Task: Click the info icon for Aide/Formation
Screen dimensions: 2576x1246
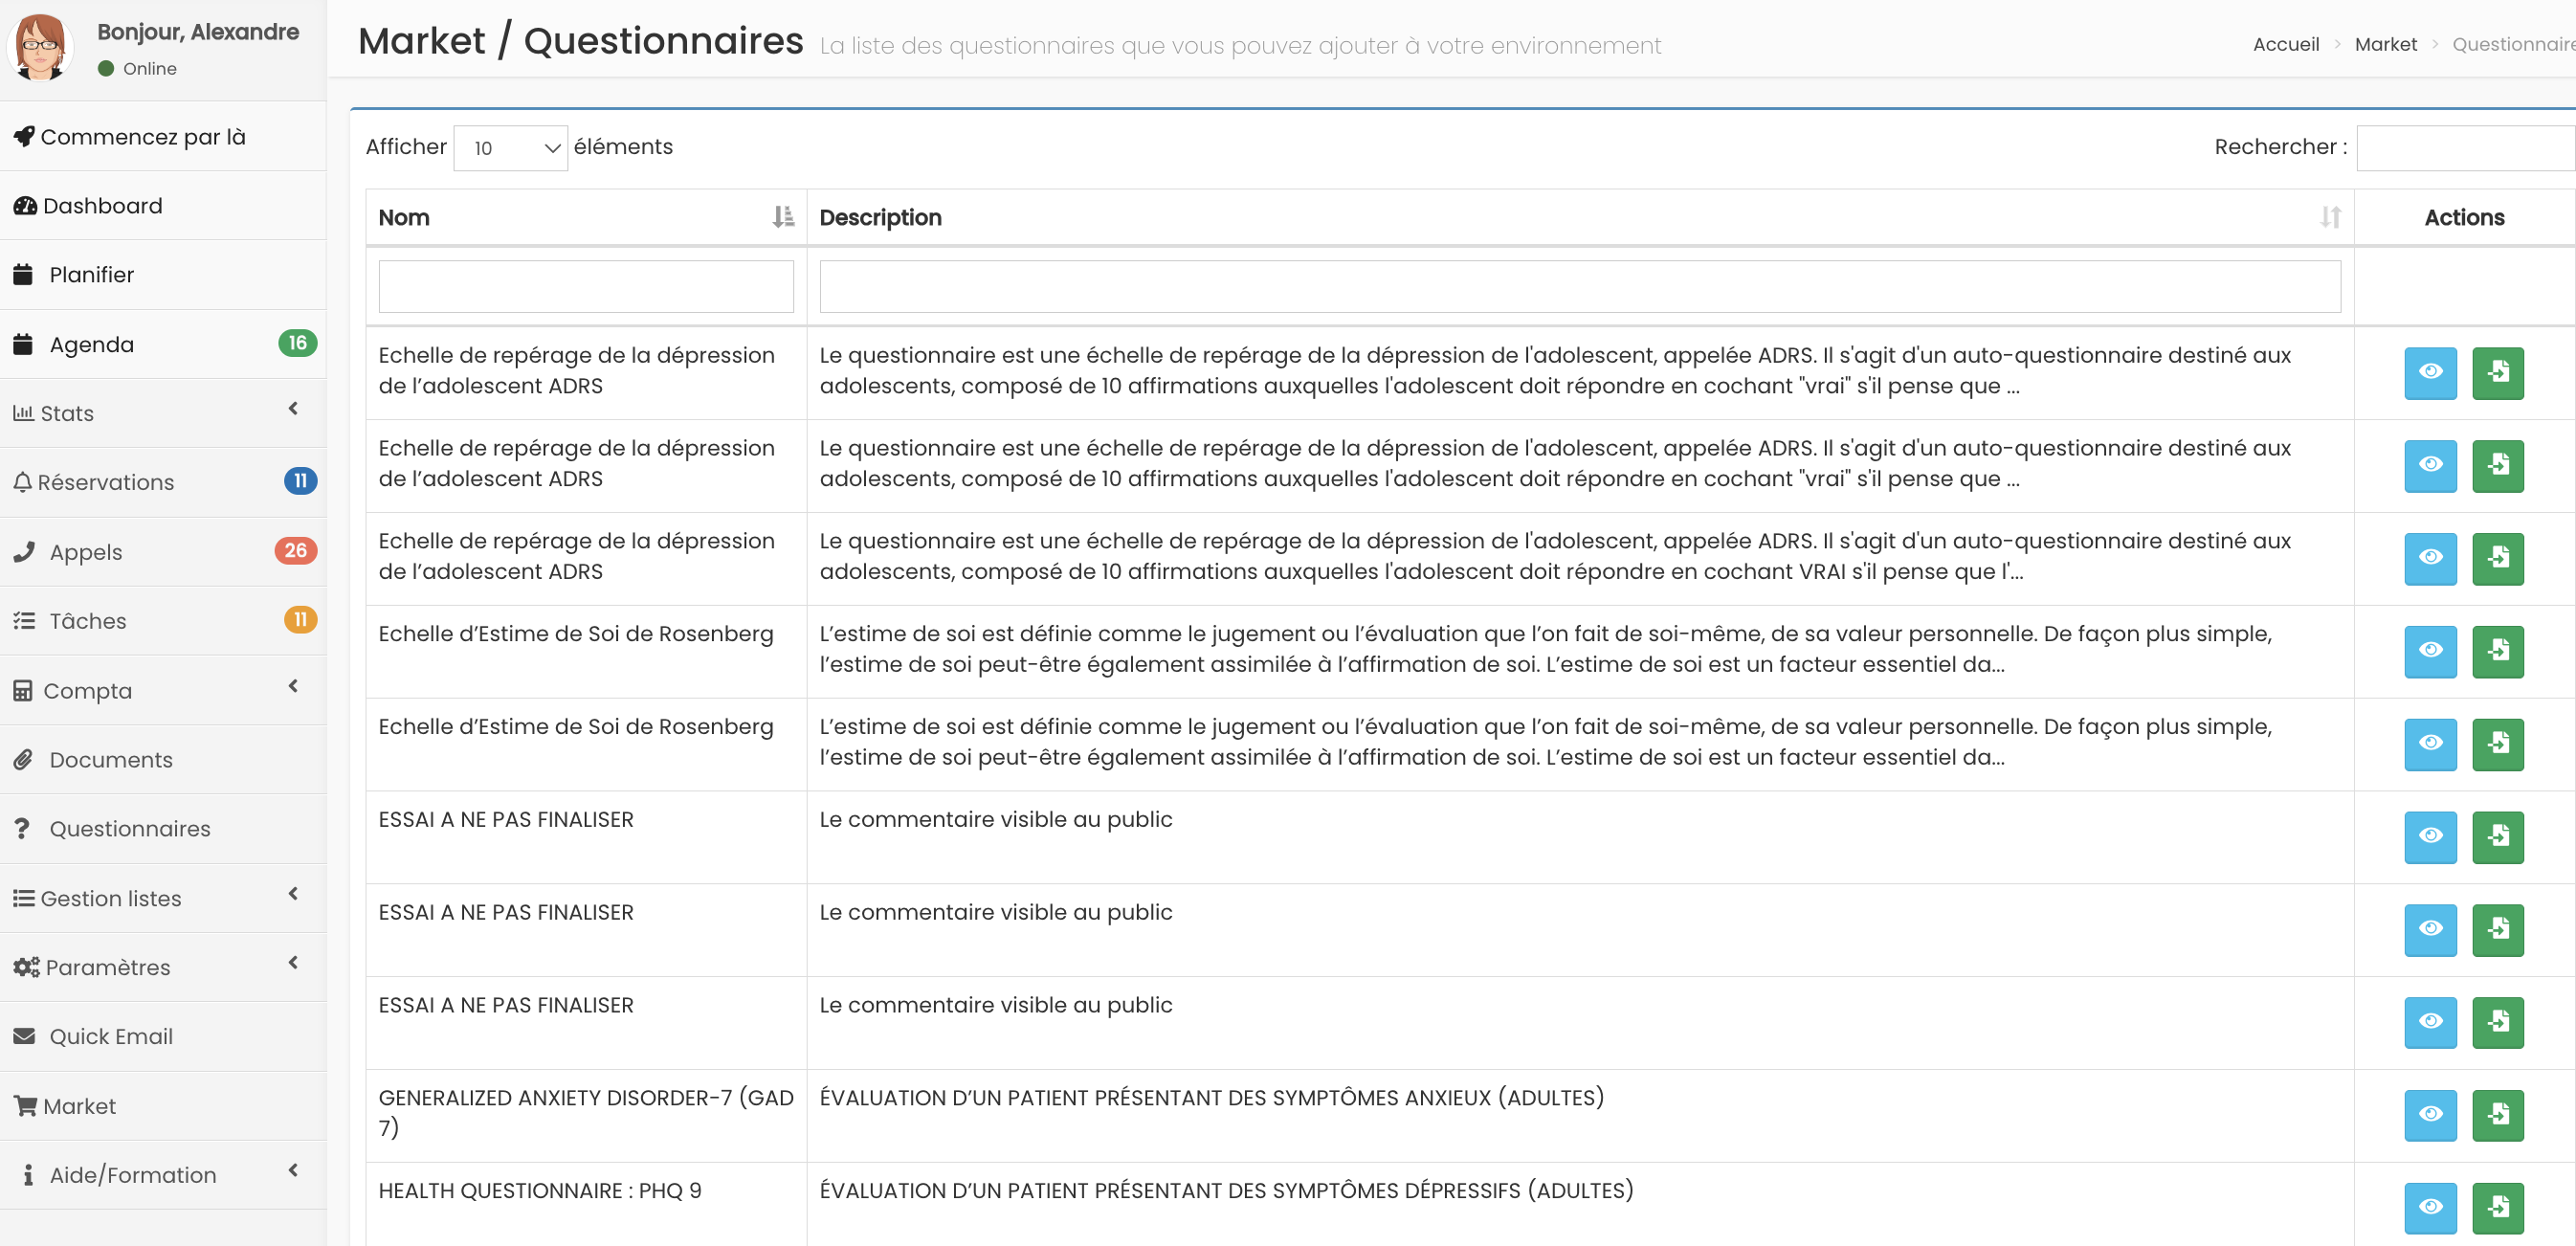Action: click(28, 1175)
